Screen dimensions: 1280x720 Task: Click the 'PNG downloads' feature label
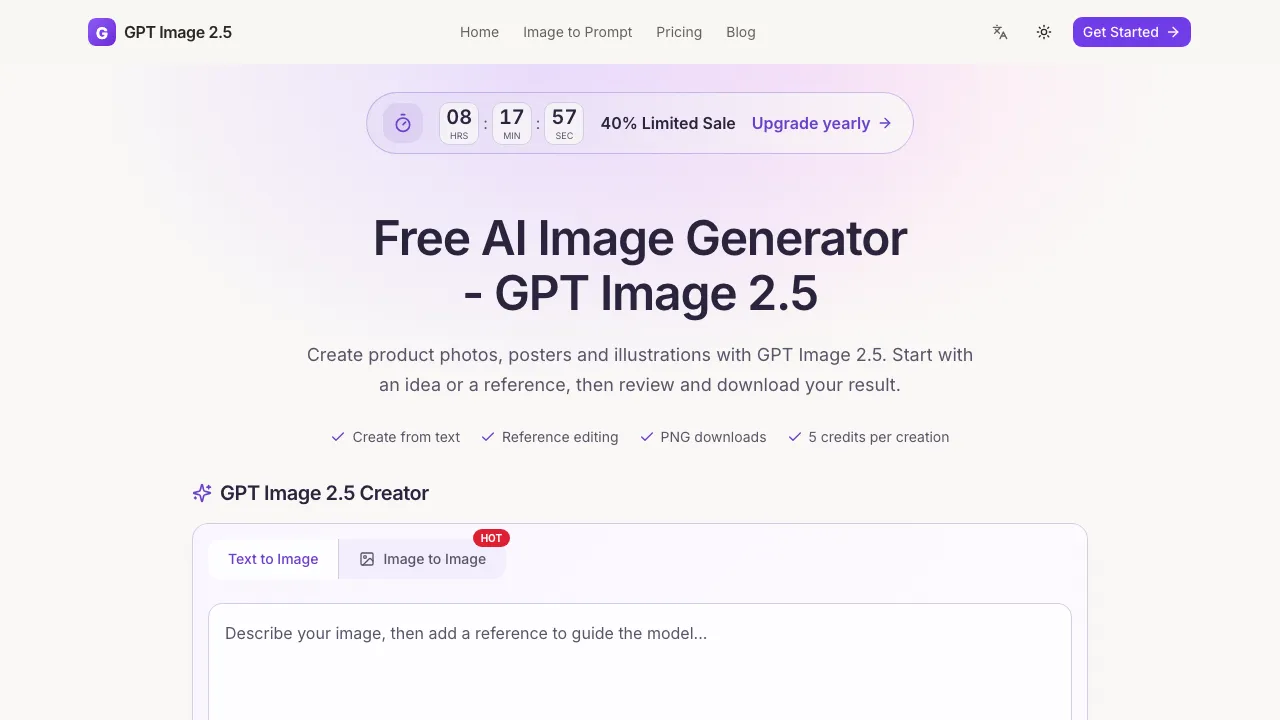713,437
